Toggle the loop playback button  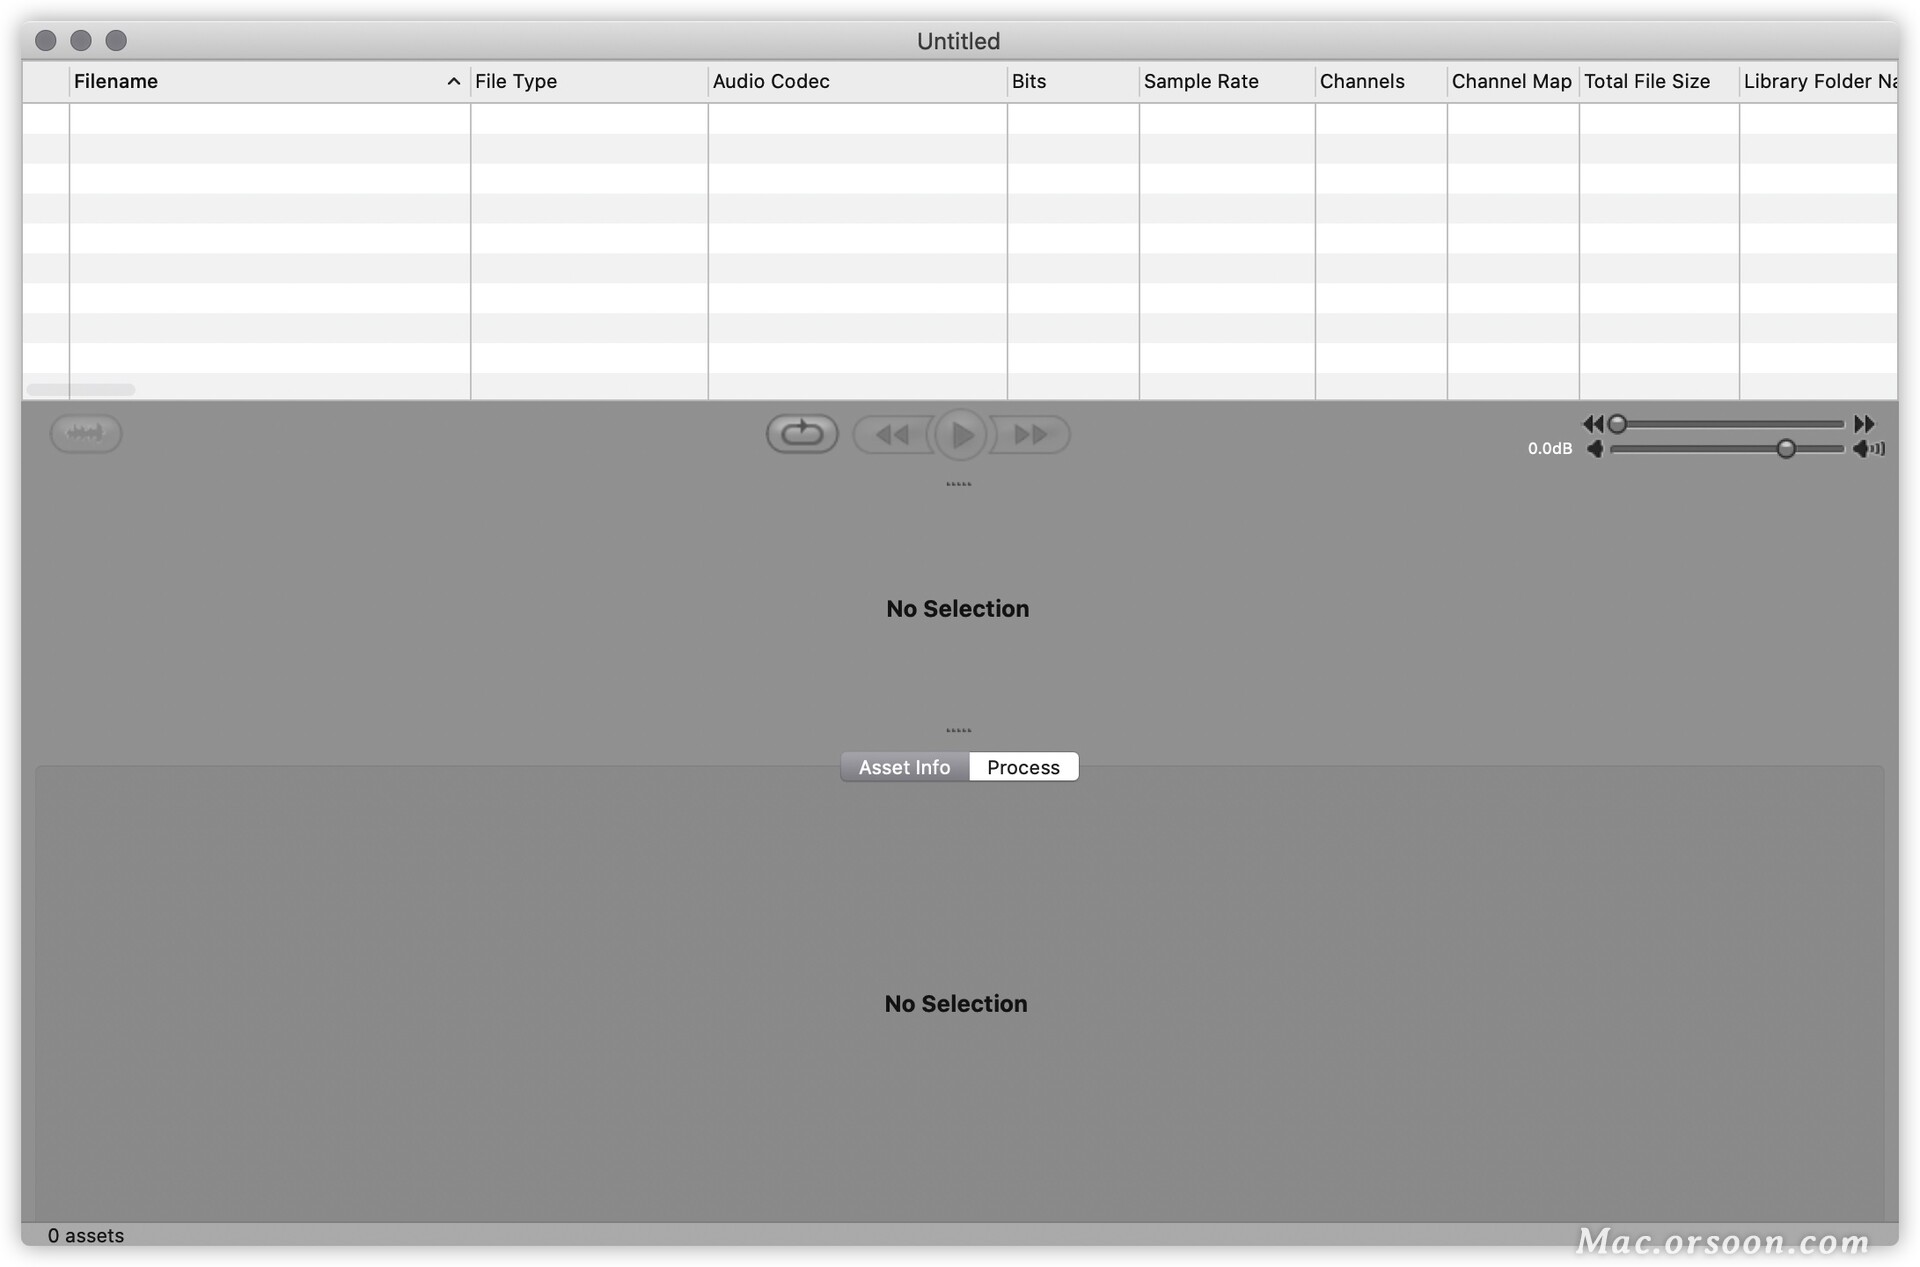[x=802, y=434]
